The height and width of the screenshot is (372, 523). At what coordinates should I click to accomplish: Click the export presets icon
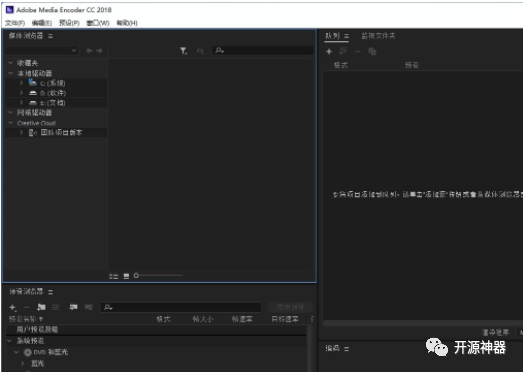coord(89,307)
